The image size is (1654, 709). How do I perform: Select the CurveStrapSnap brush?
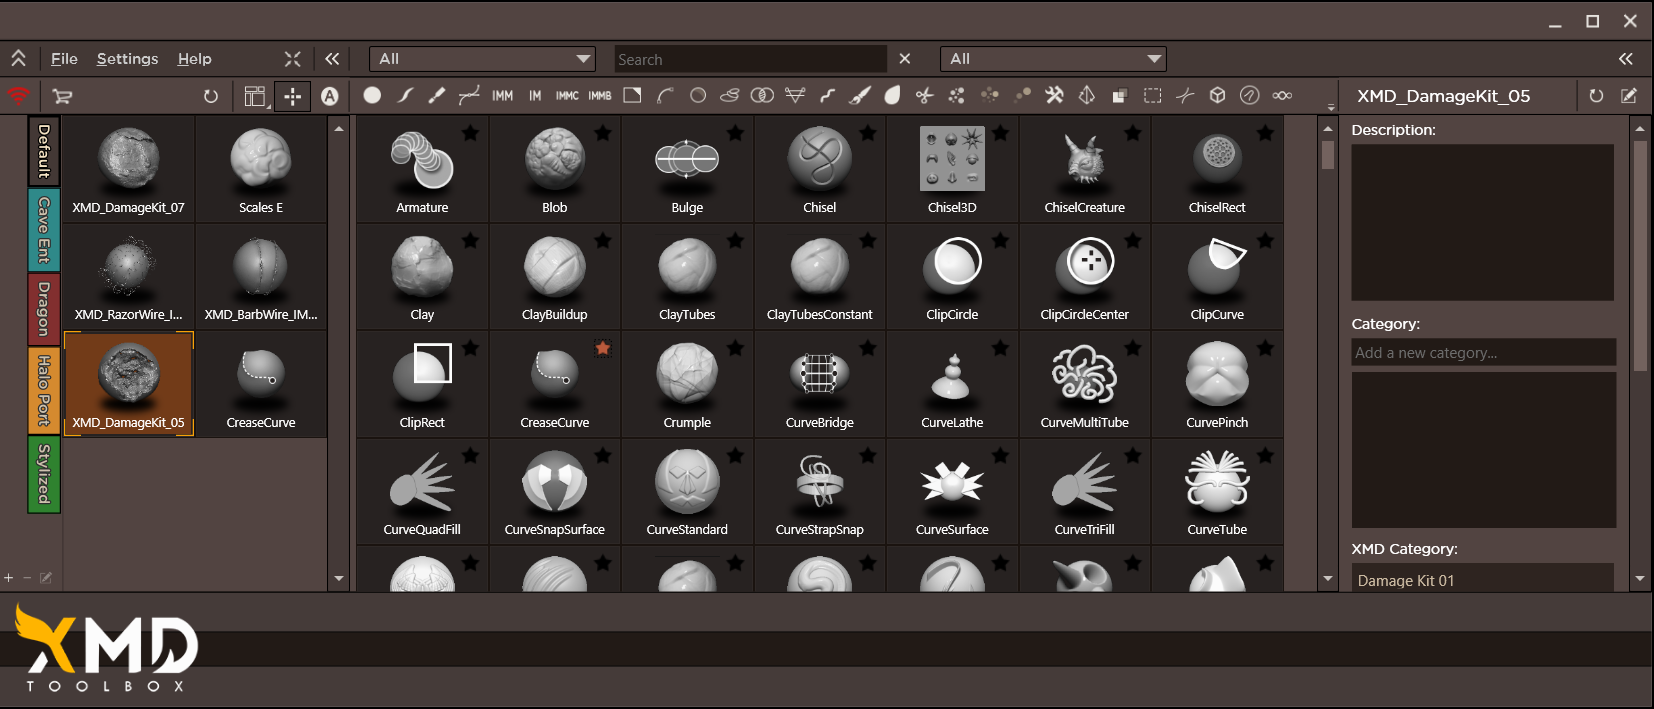coord(819,492)
